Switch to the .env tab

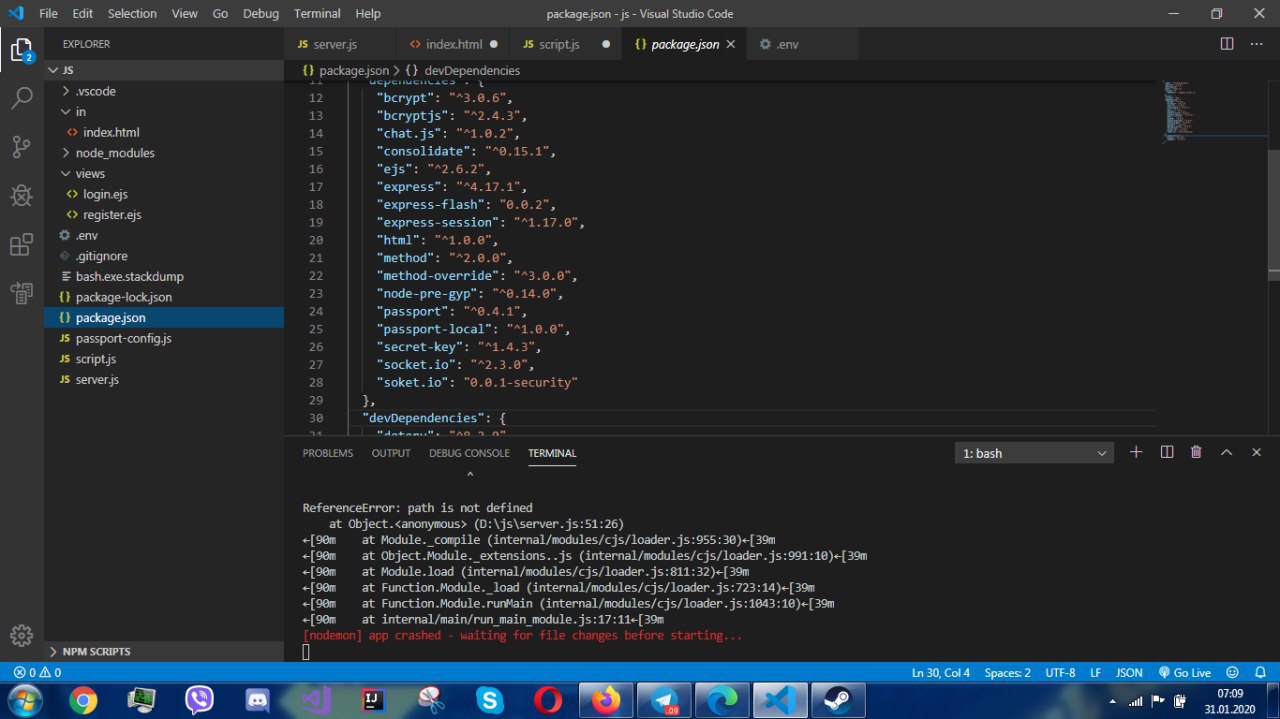click(802, 44)
